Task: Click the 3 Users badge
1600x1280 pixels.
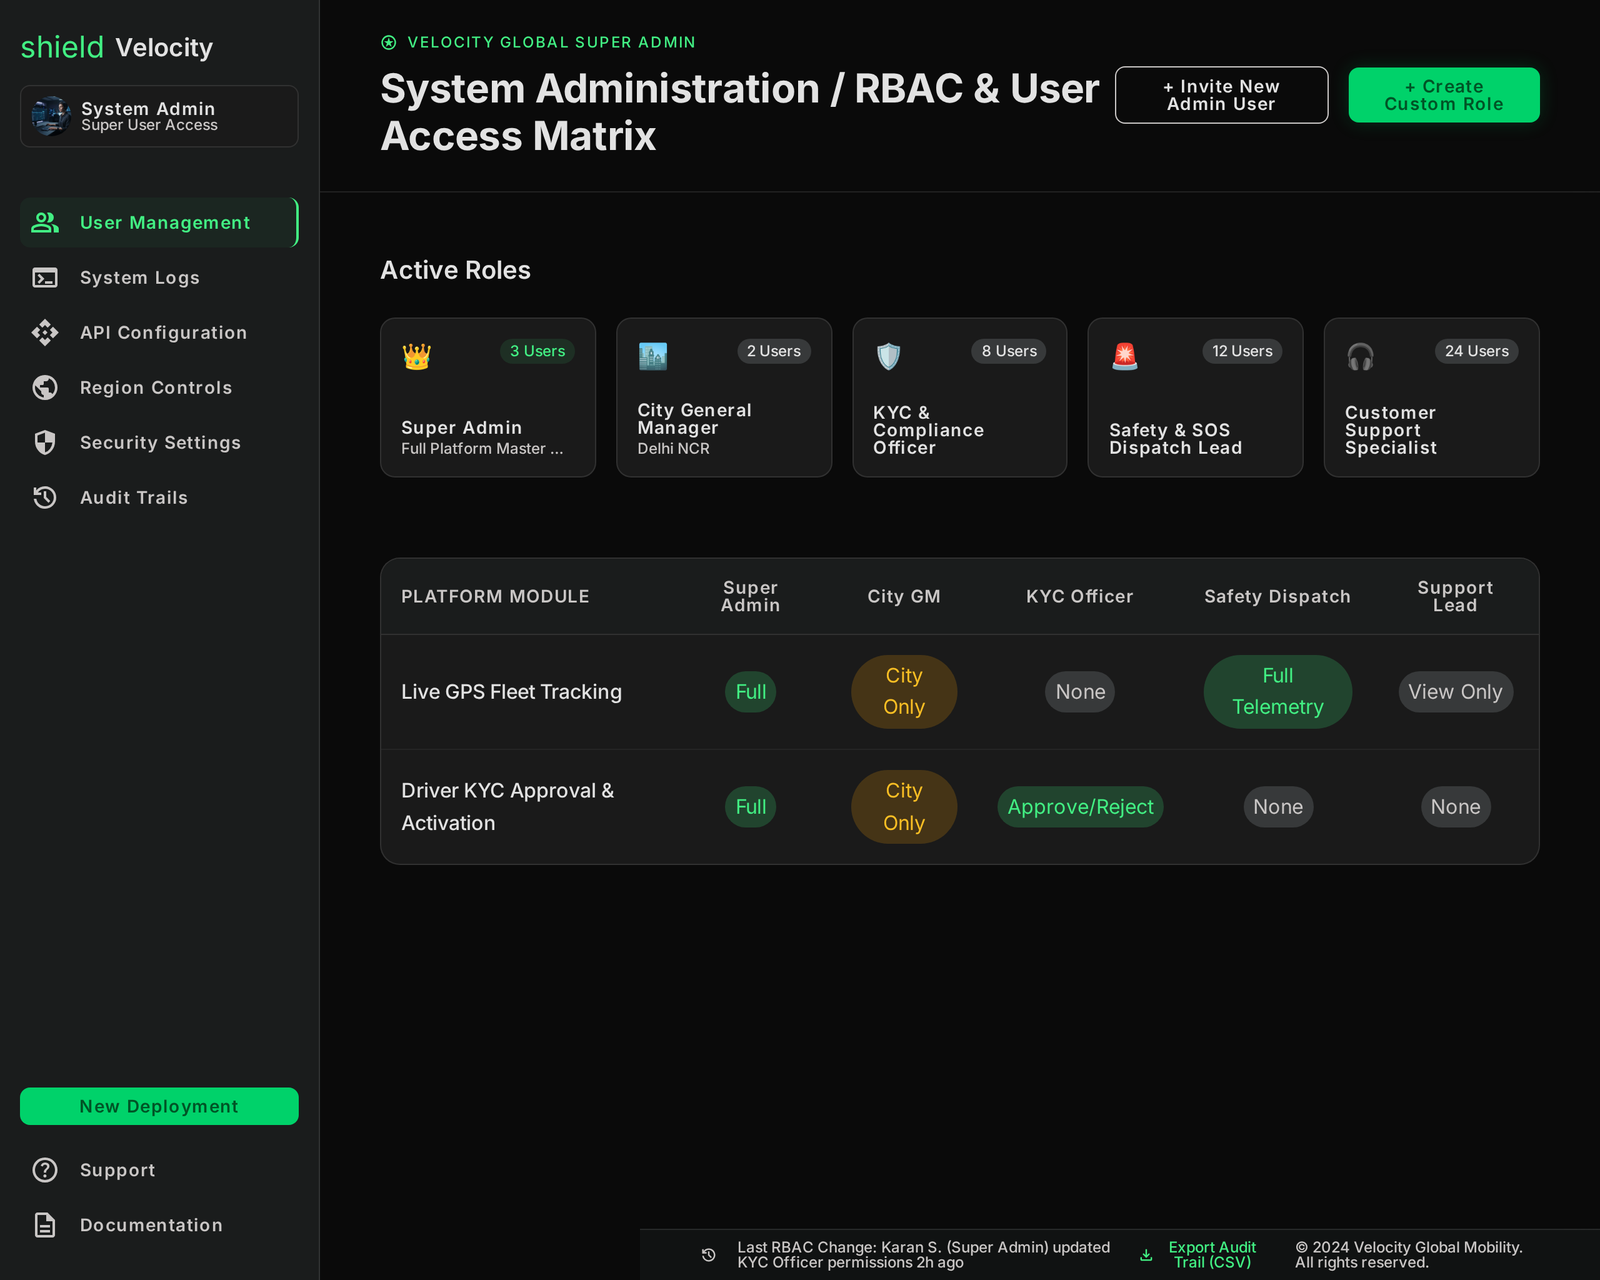Action: (x=537, y=351)
